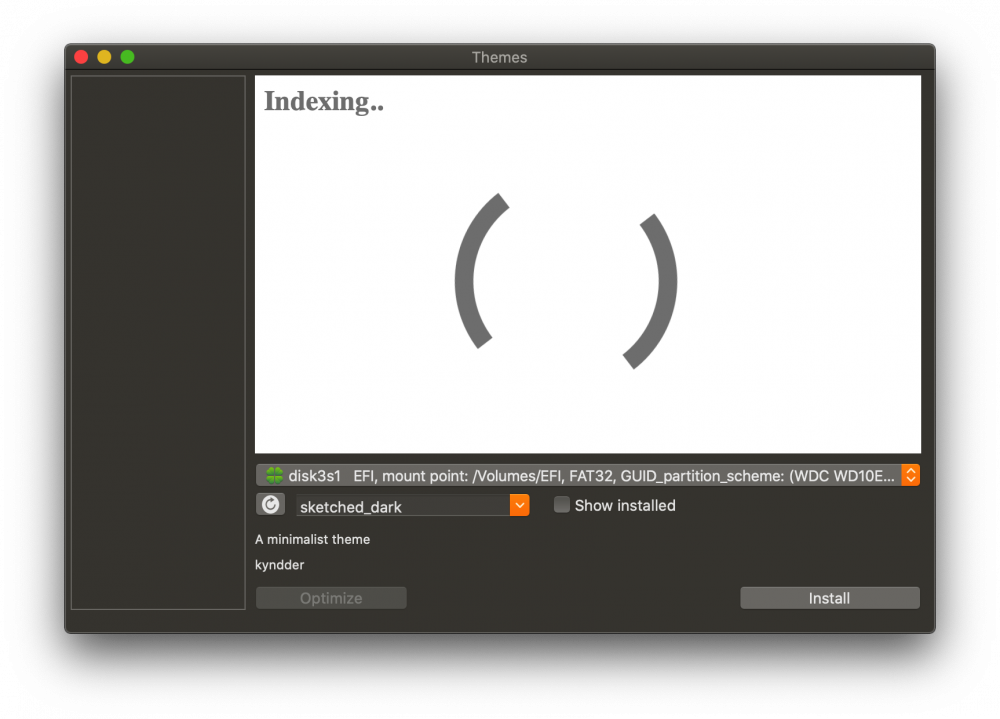Click the 'Show installed' label text

point(625,505)
